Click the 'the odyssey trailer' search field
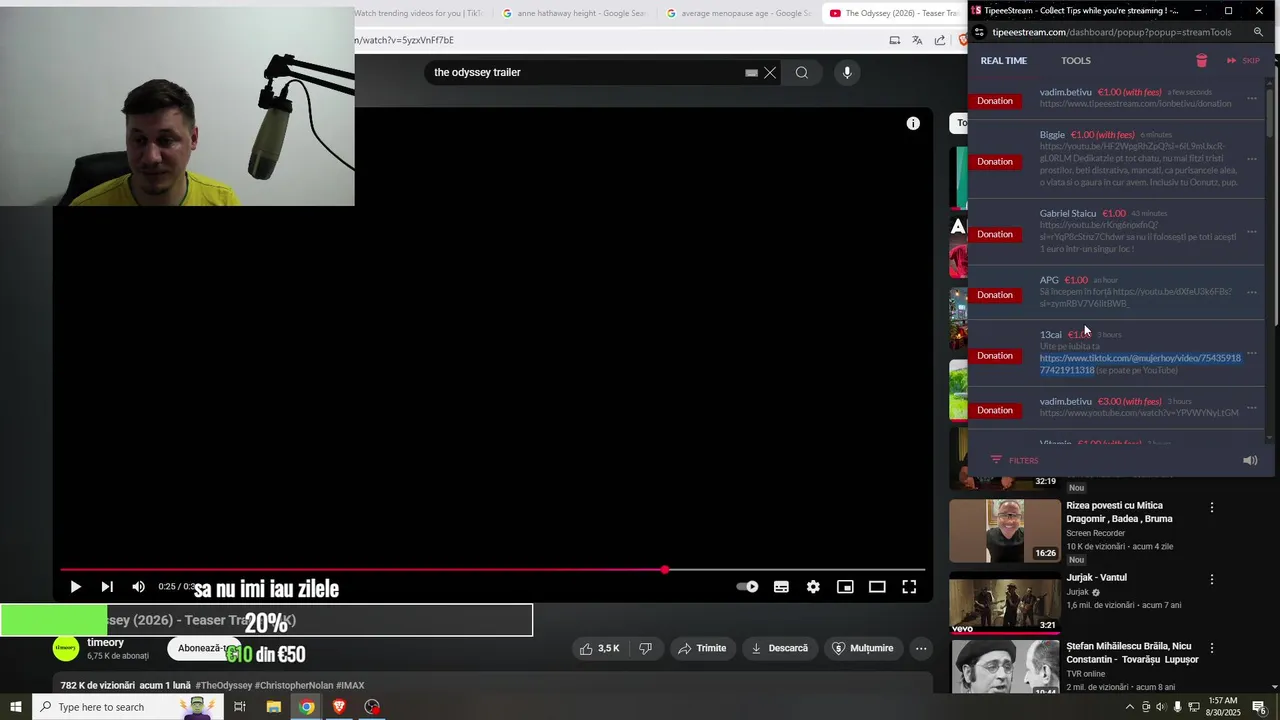The image size is (1280, 720). point(585,72)
